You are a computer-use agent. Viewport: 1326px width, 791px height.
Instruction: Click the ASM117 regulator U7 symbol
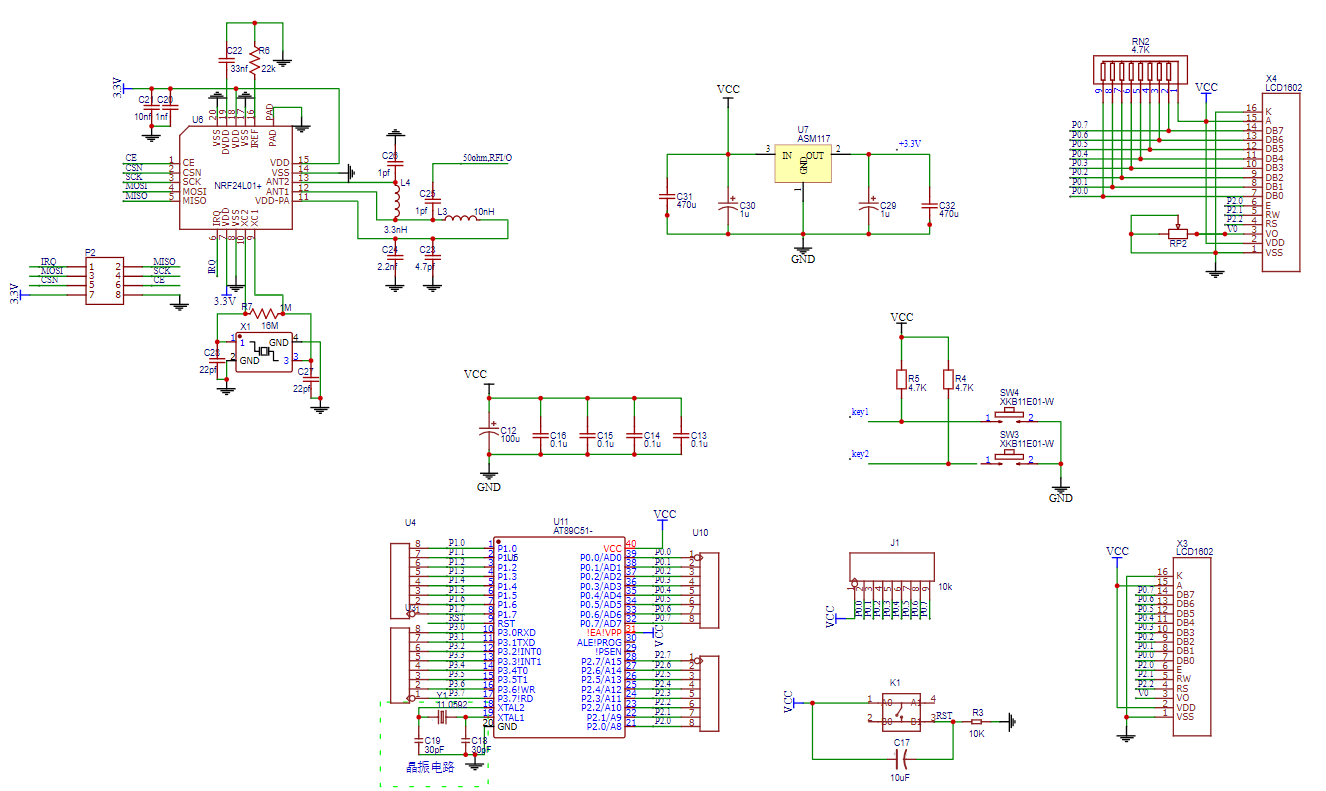click(803, 163)
